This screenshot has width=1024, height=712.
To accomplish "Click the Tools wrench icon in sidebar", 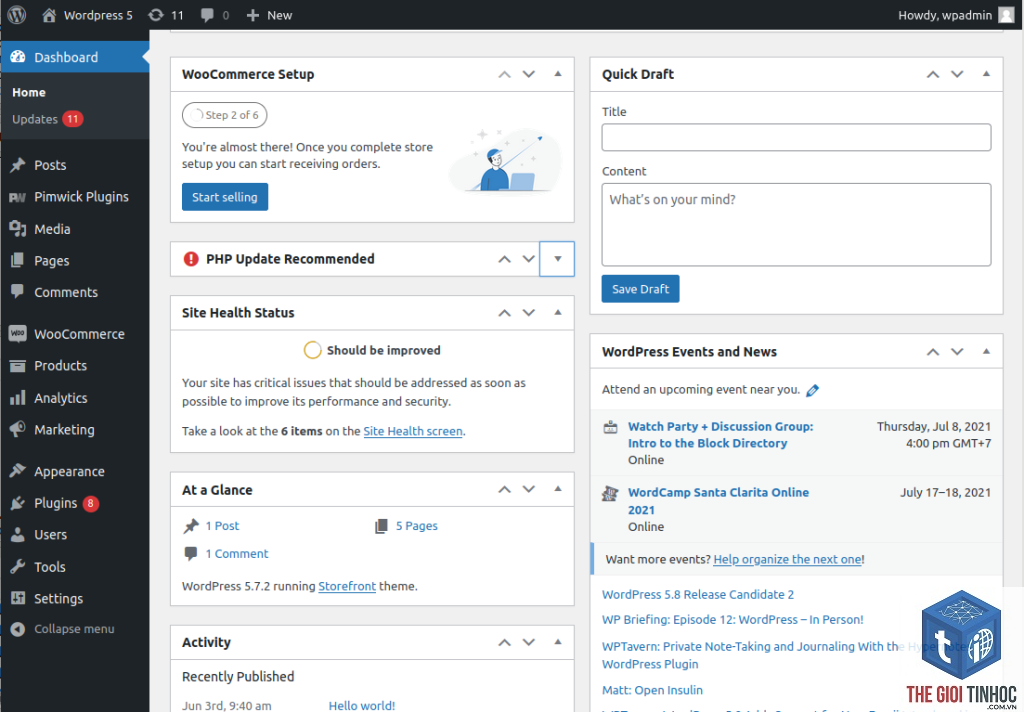I will pyautogui.click(x=18, y=566).
